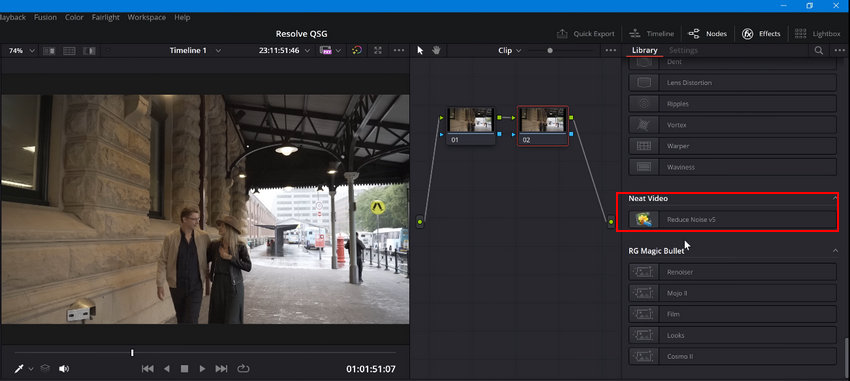Click the search icon in effects library
Viewport: 850px width, 381px height.
[819, 50]
